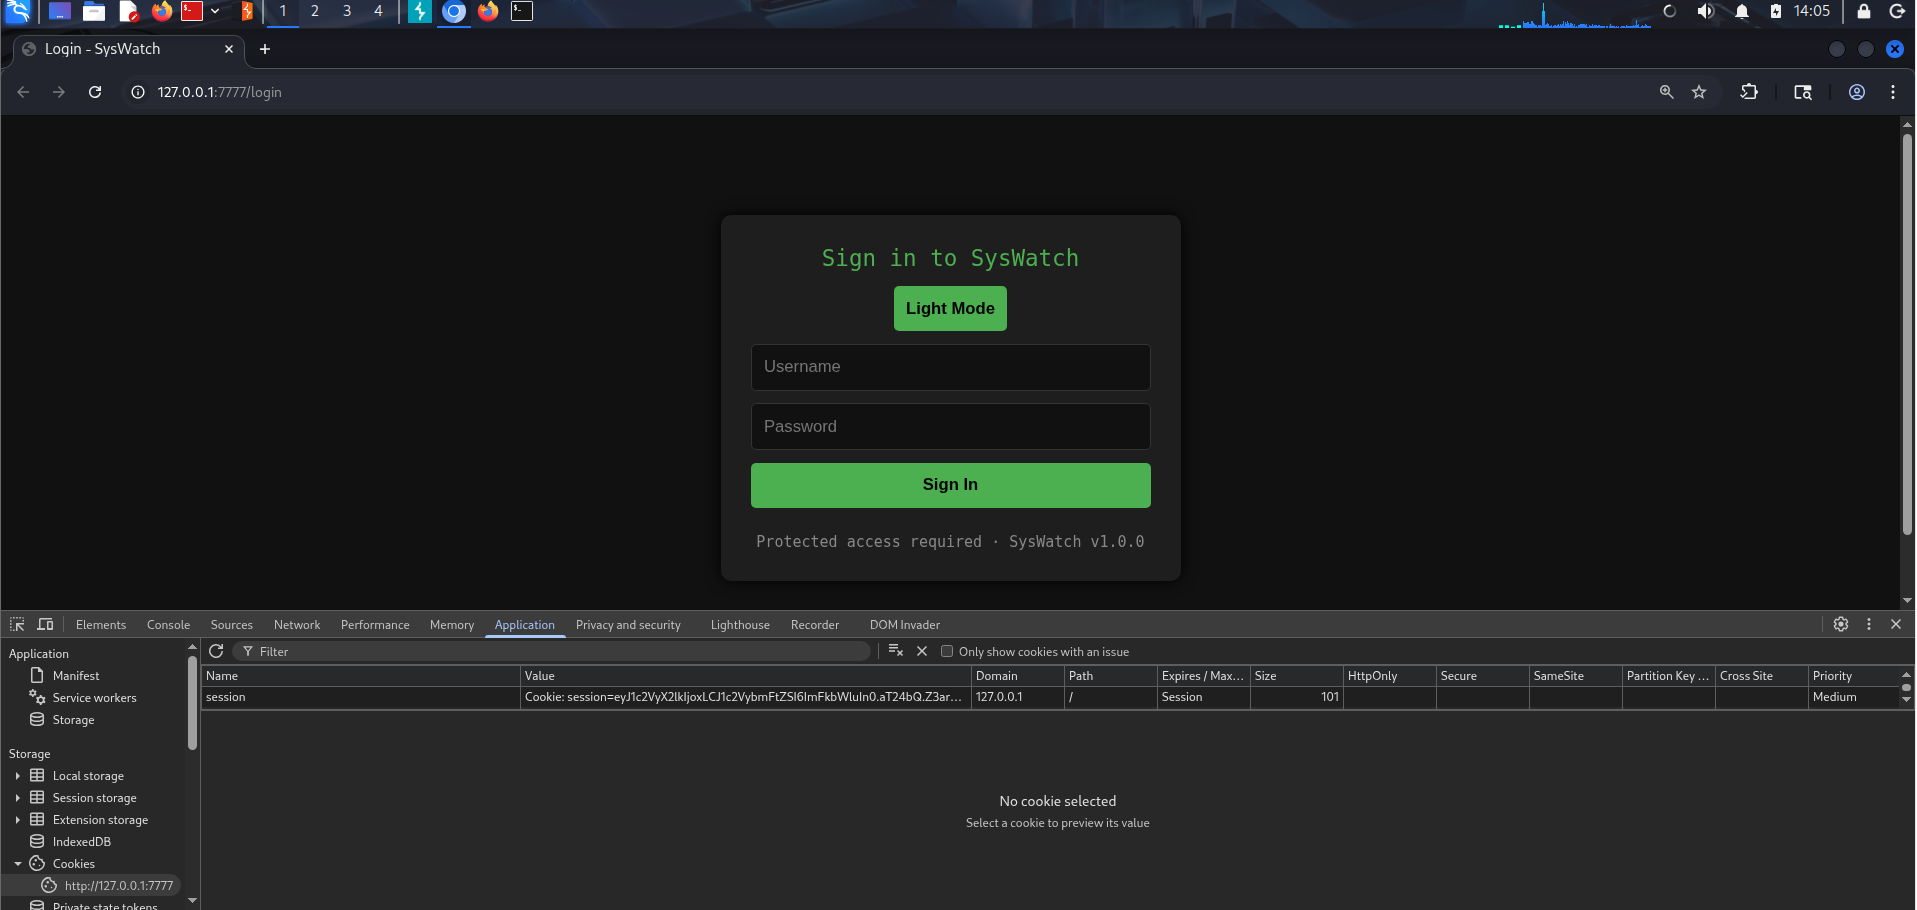Toggle the device toolbar in DevTools
The height and width of the screenshot is (910, 1917).
coord(45,624)
